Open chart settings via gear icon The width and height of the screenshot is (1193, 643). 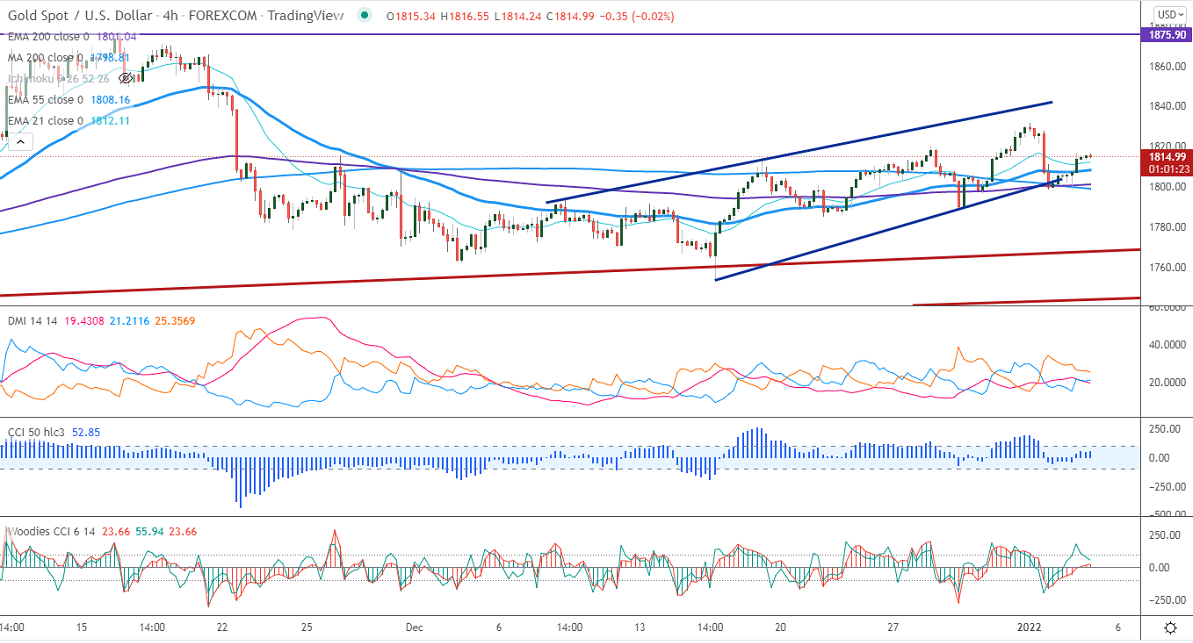[1170, 628]
